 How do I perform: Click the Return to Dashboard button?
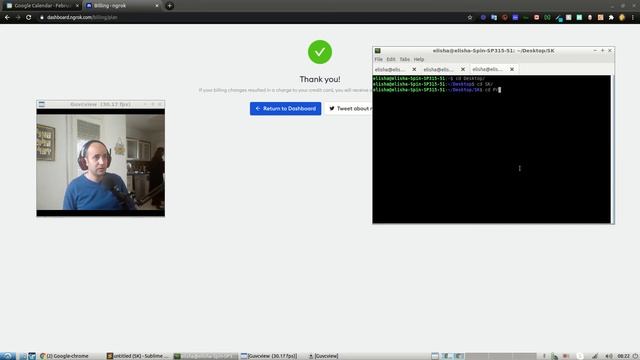pyautogui.click(x=285, y=109)
